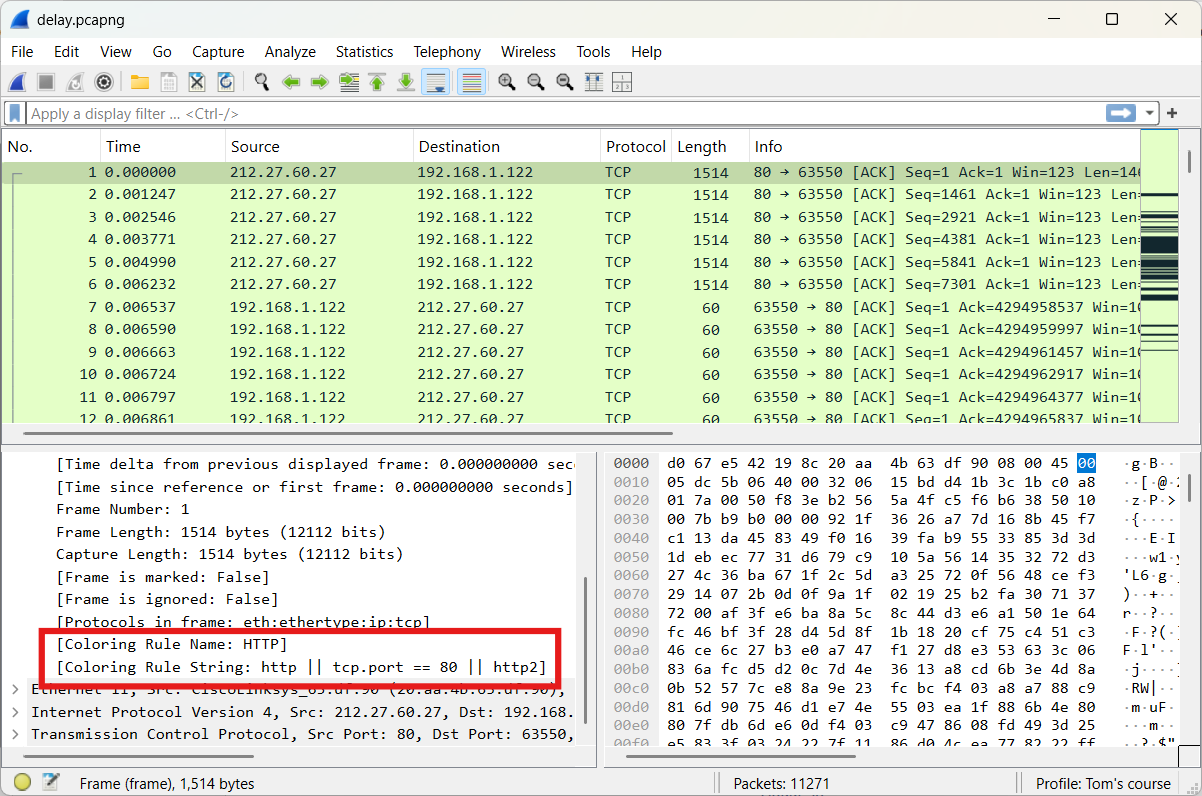Focus the display filter input field
The image size is (1202, 796).
[565, 113]
